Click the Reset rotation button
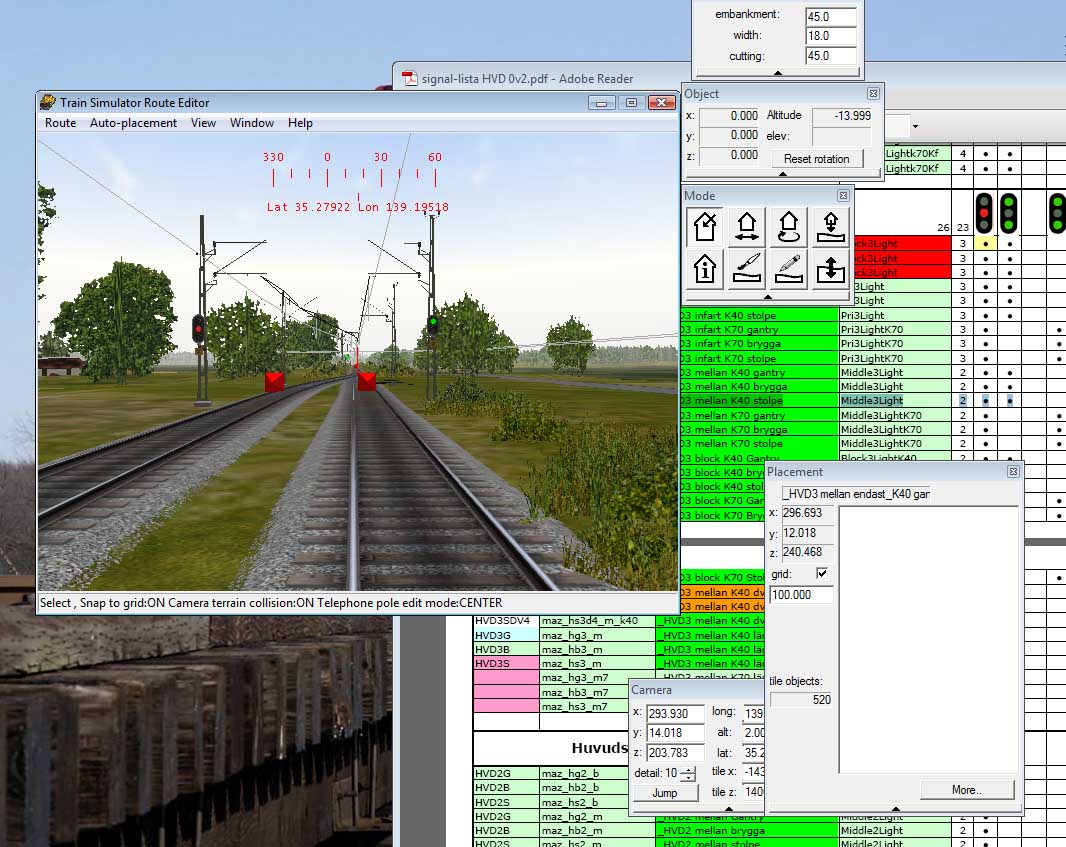The image size is (1066, 847). (x=816, y=159)
